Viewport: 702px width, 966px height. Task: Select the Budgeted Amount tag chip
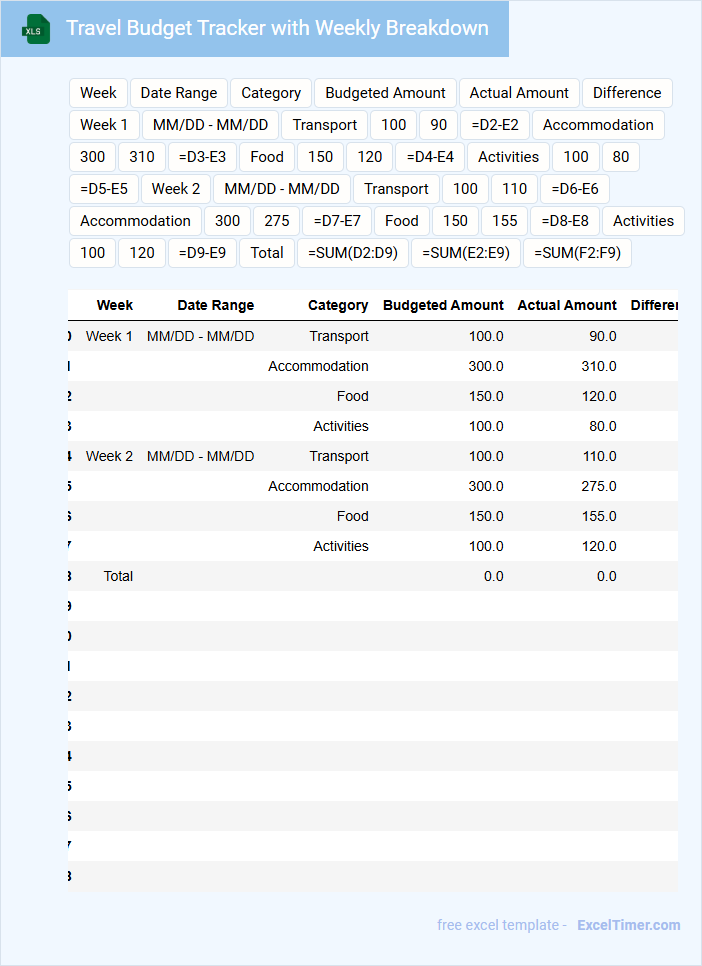pos(385,93)
